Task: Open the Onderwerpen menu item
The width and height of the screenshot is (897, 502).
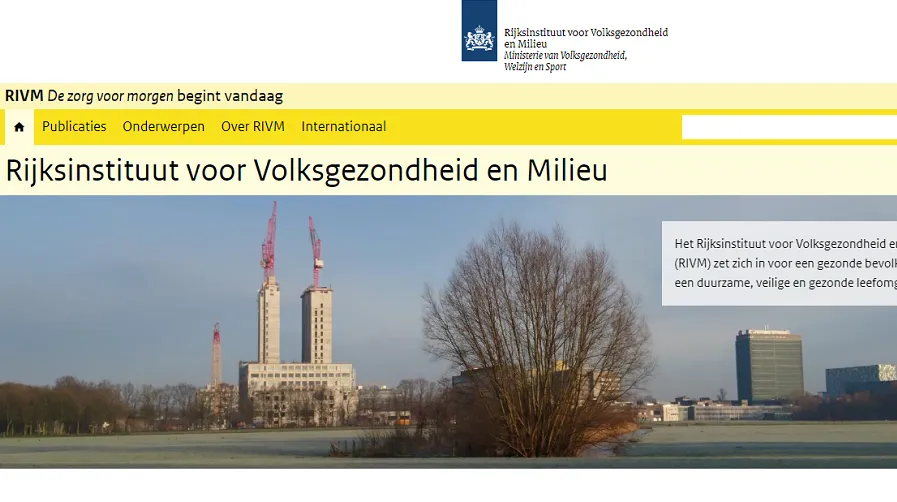Action: pos(164,126)
